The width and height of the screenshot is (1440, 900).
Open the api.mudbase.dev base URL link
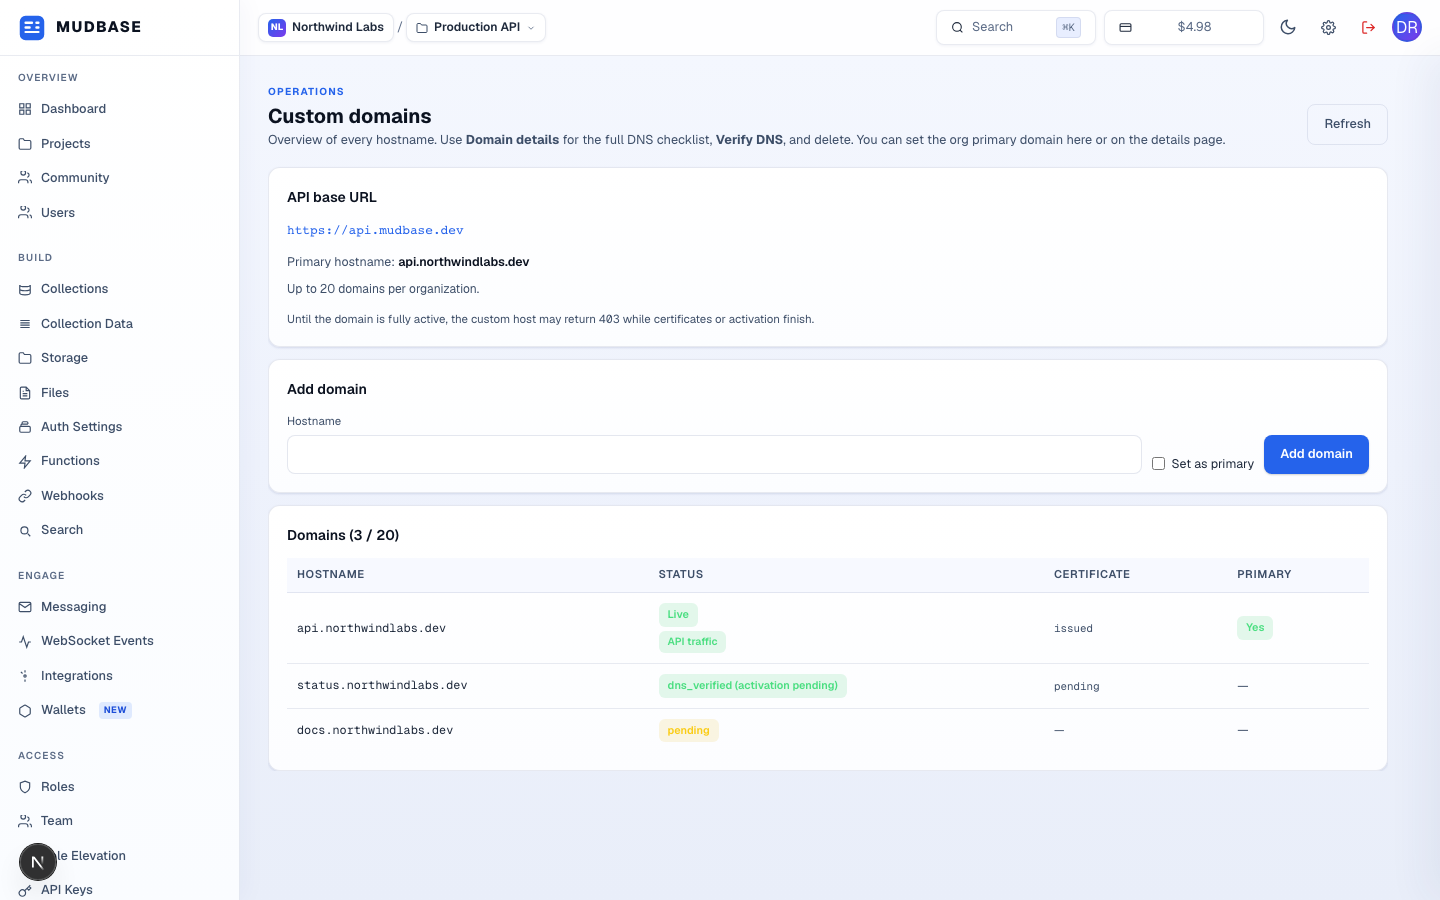click(375, 230)
